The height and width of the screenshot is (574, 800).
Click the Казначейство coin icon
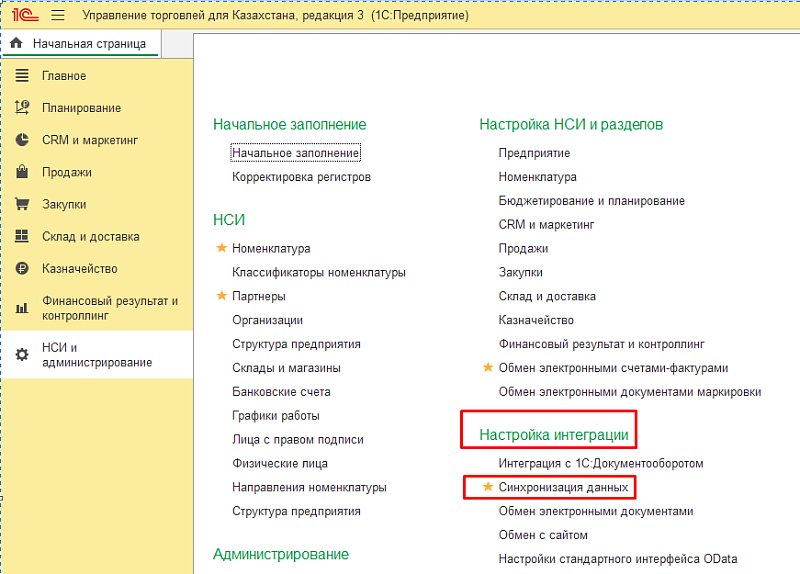point(22,269)
